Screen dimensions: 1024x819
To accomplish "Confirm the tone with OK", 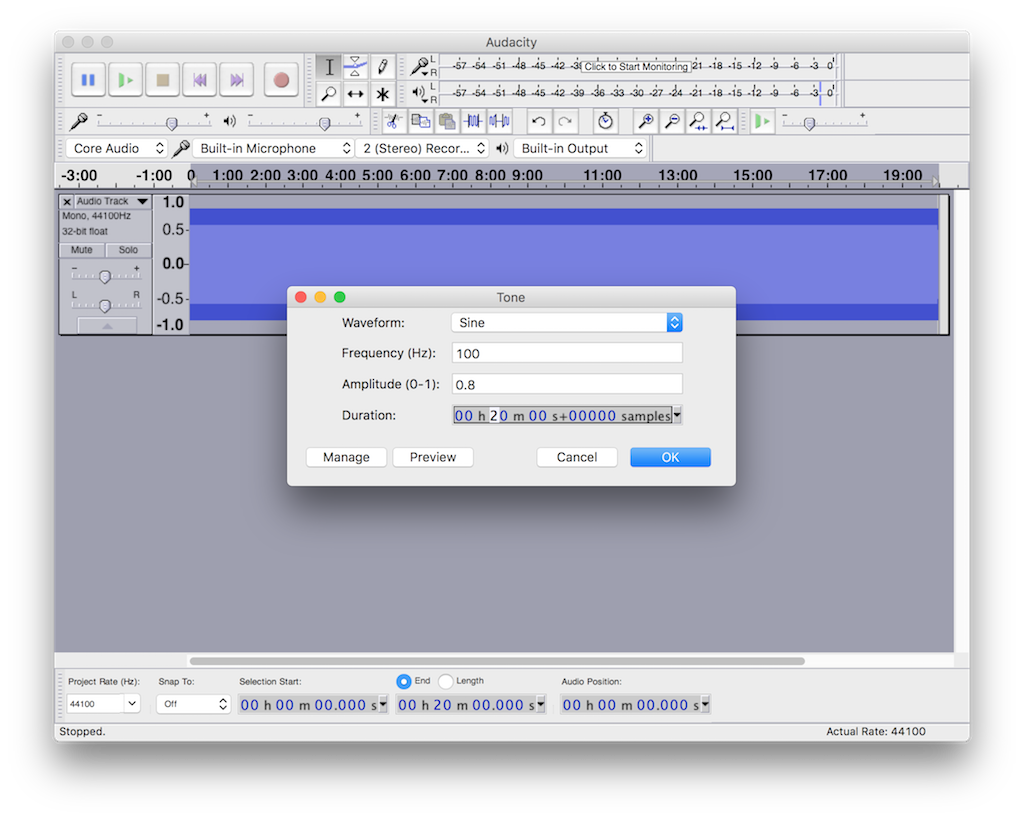I will click(670, 457).
